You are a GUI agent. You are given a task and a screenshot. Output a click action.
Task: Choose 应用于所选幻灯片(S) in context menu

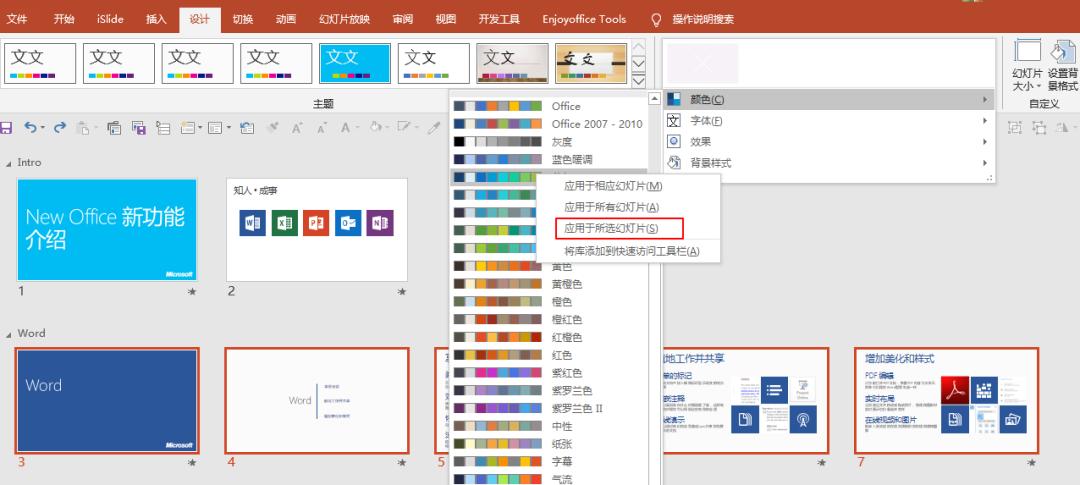point(627,228)
